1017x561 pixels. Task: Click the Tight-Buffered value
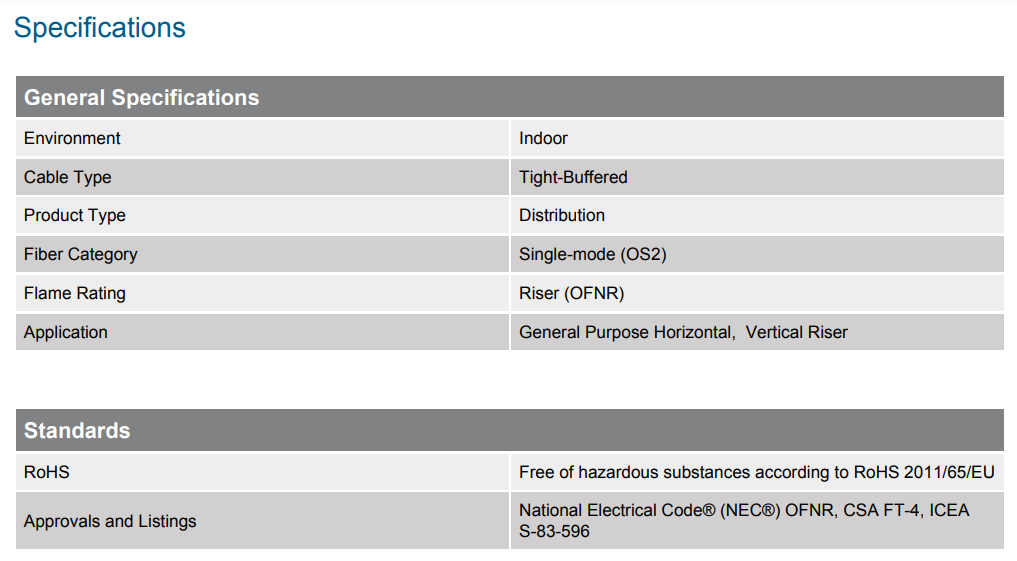[573, 177]
